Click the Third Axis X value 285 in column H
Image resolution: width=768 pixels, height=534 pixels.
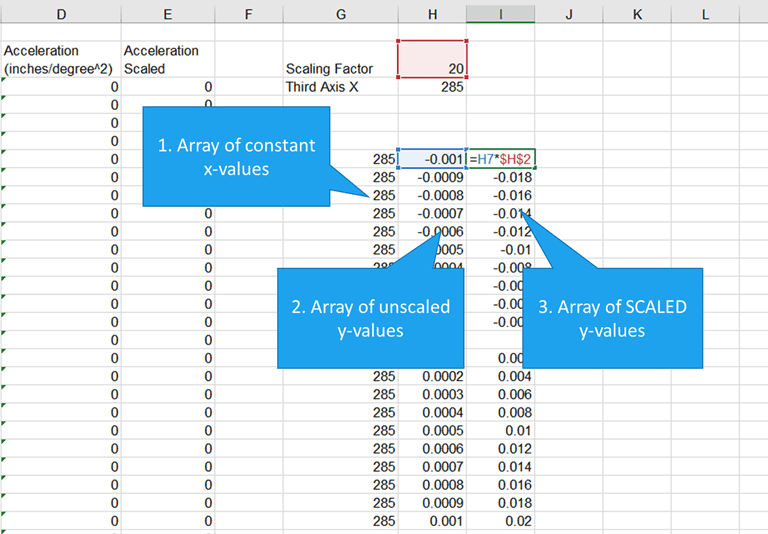click(432, 87)
